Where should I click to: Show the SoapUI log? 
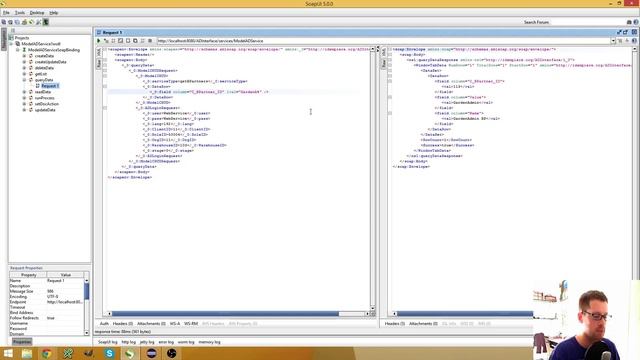tap(107, 342)
